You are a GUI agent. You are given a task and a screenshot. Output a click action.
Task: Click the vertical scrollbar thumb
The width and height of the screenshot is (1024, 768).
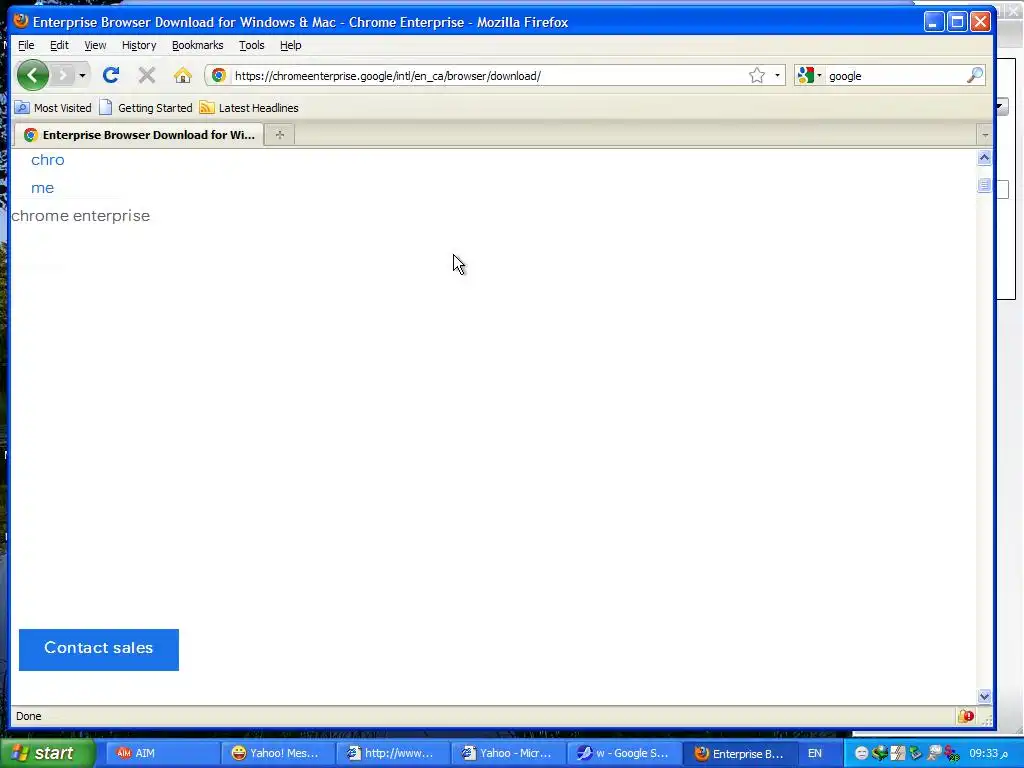pyautogui.click(x=984, y=185)
